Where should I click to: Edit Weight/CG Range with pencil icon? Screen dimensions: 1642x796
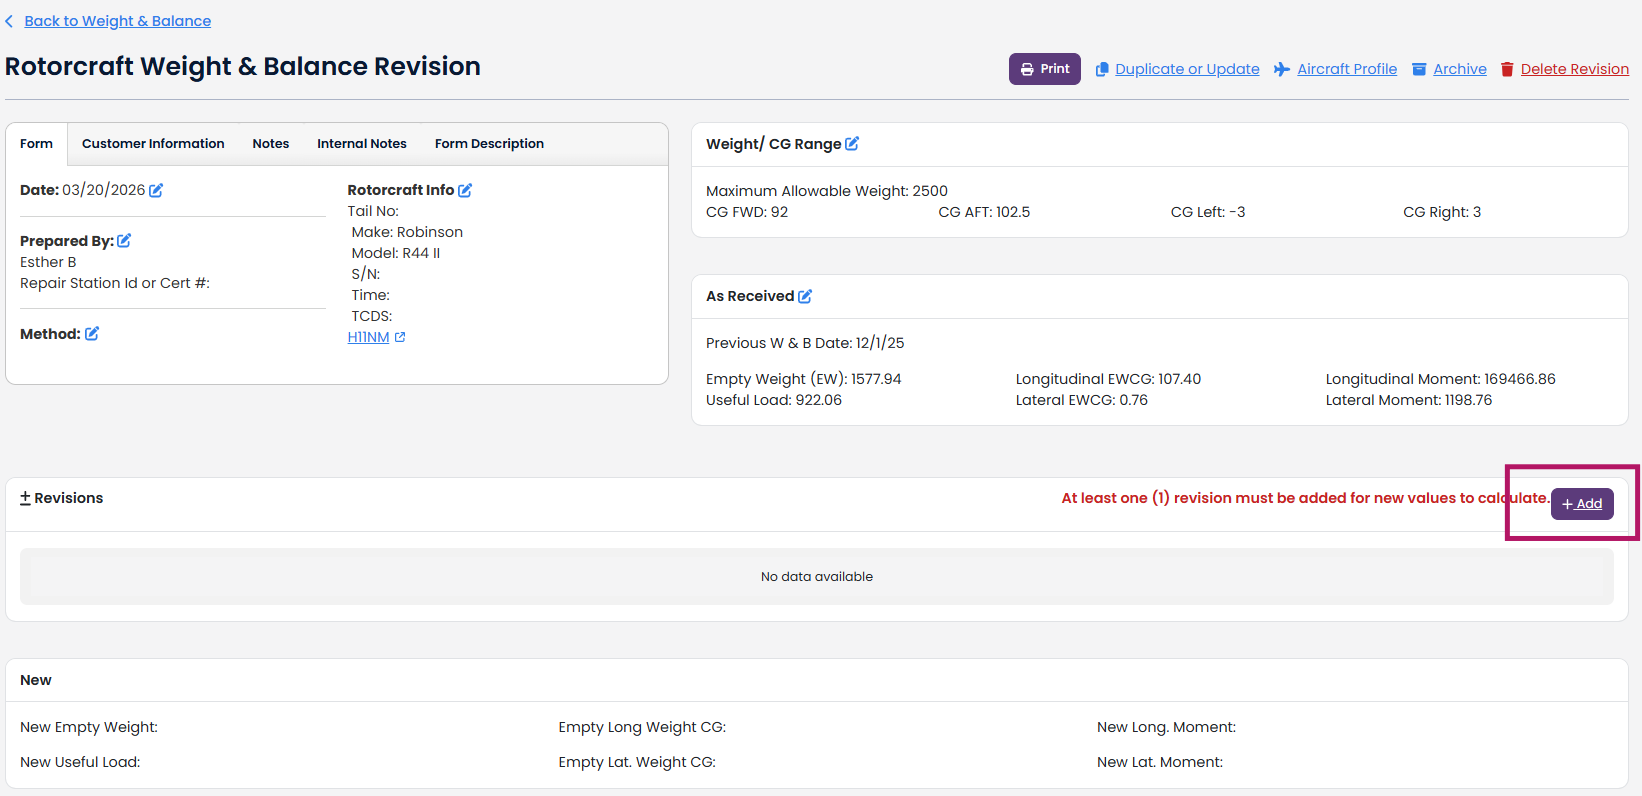click(x=852, y=144)
